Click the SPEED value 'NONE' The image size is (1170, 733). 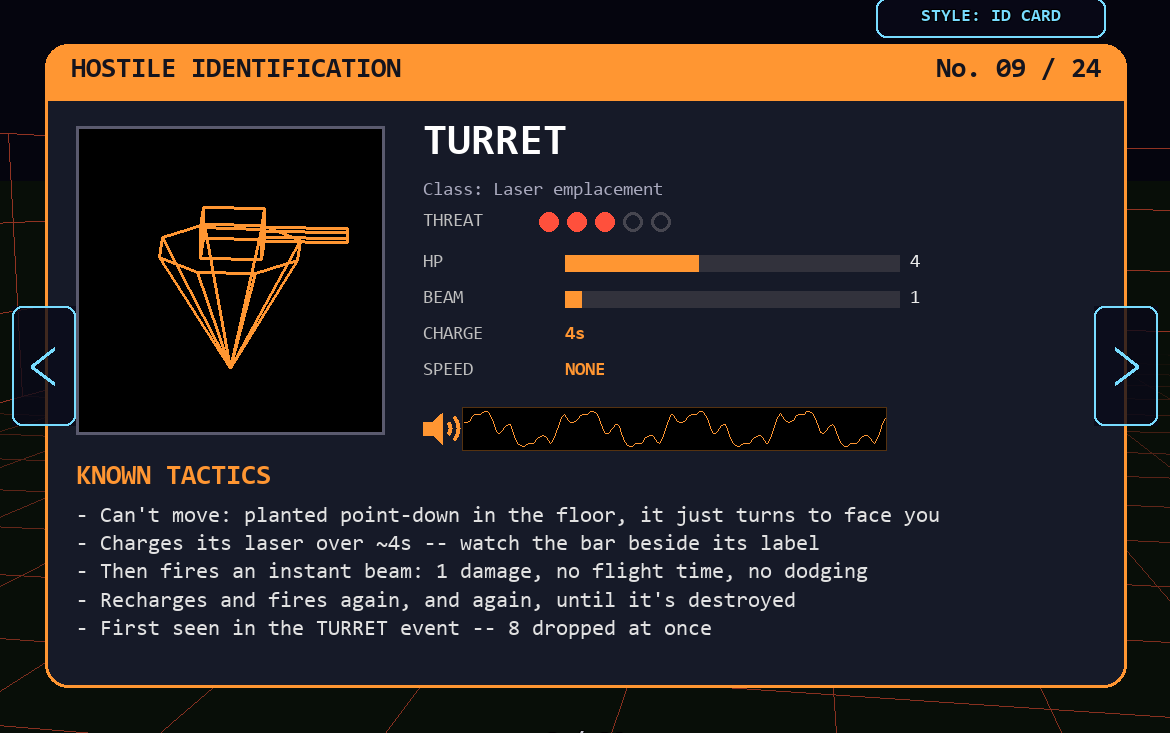(584, 369)
